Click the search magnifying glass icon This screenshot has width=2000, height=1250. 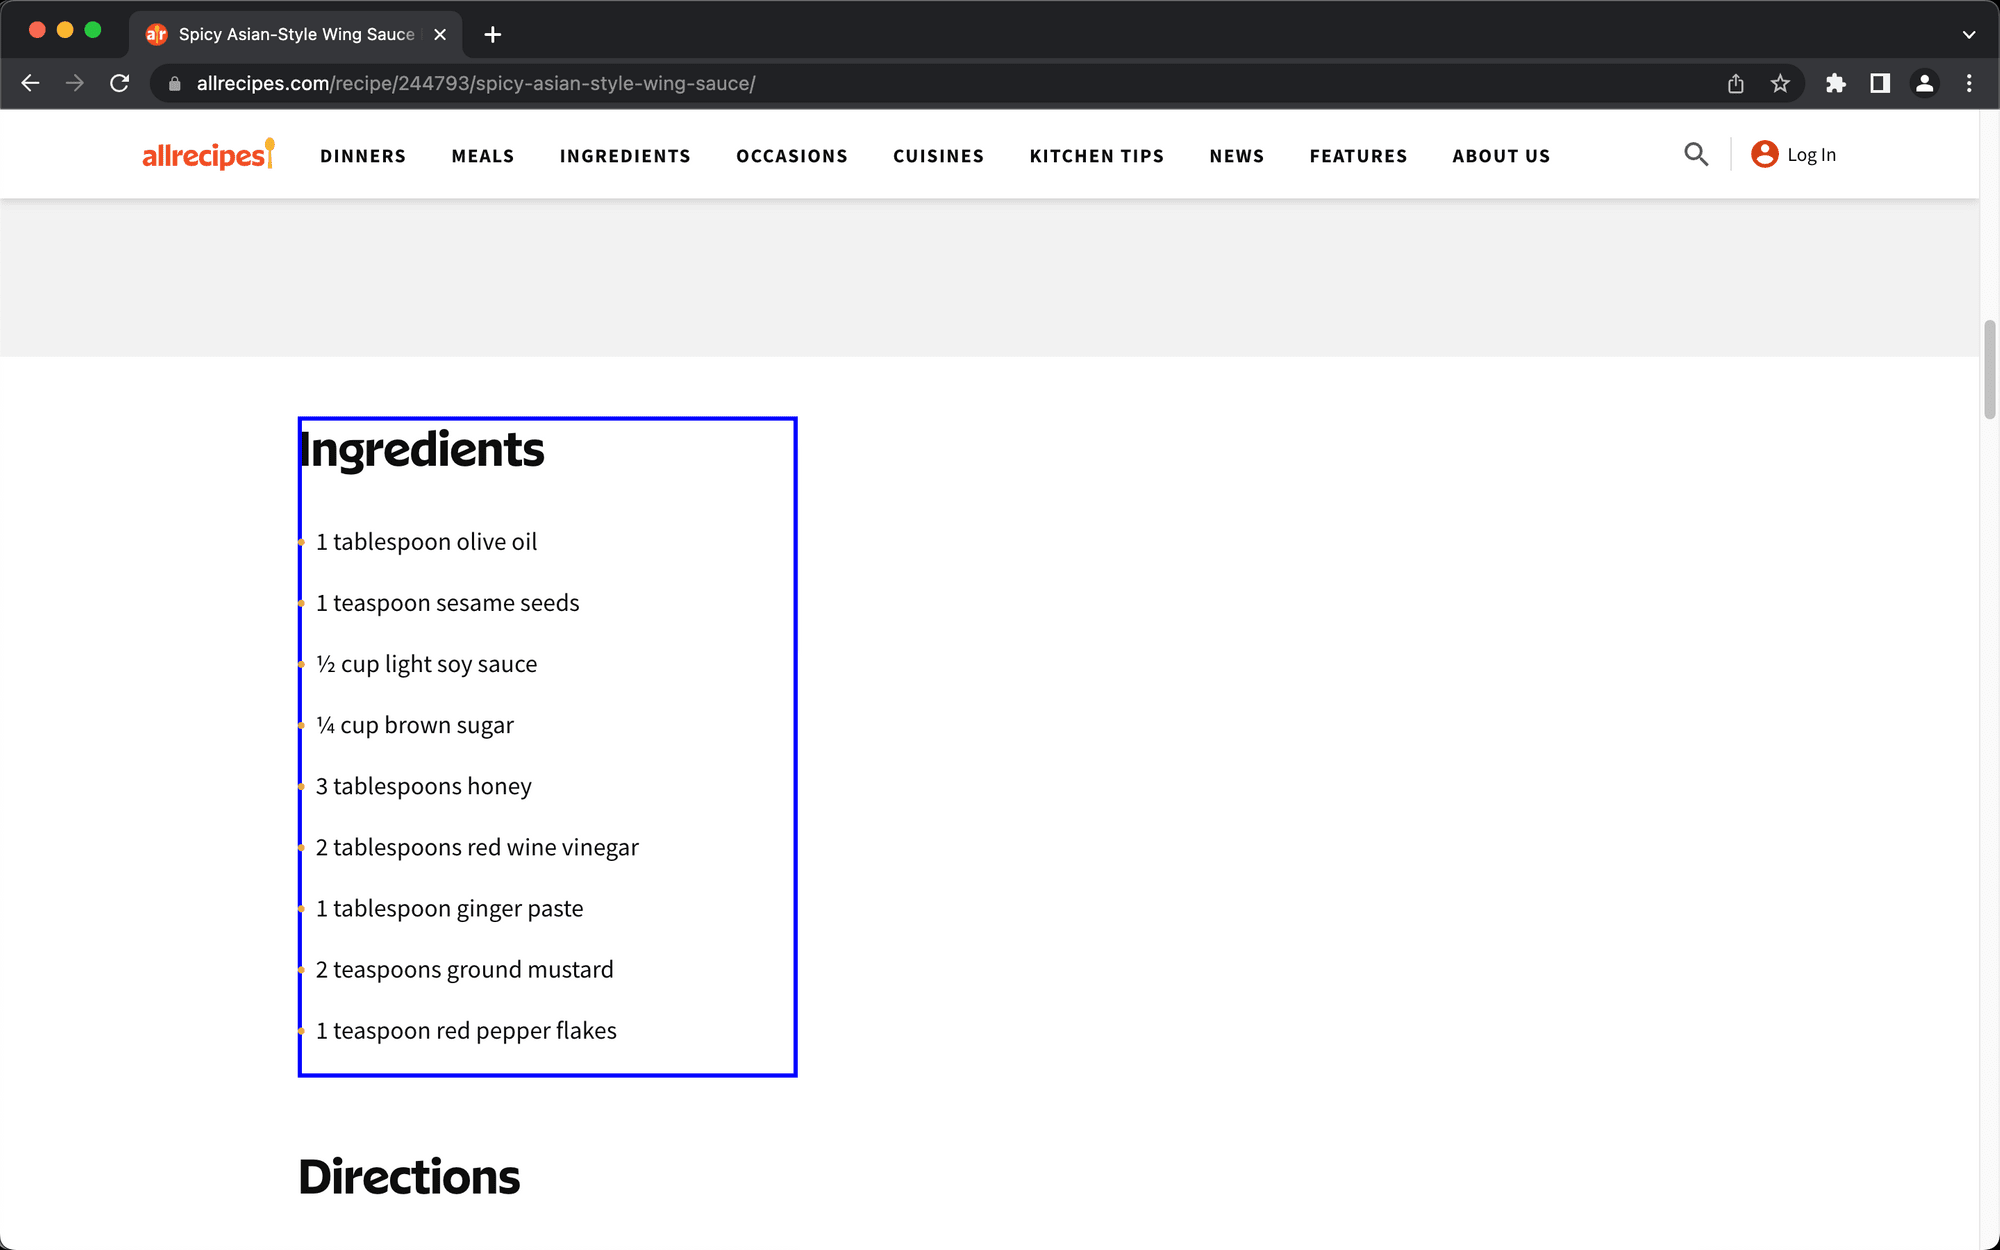tap(1696, 154)
